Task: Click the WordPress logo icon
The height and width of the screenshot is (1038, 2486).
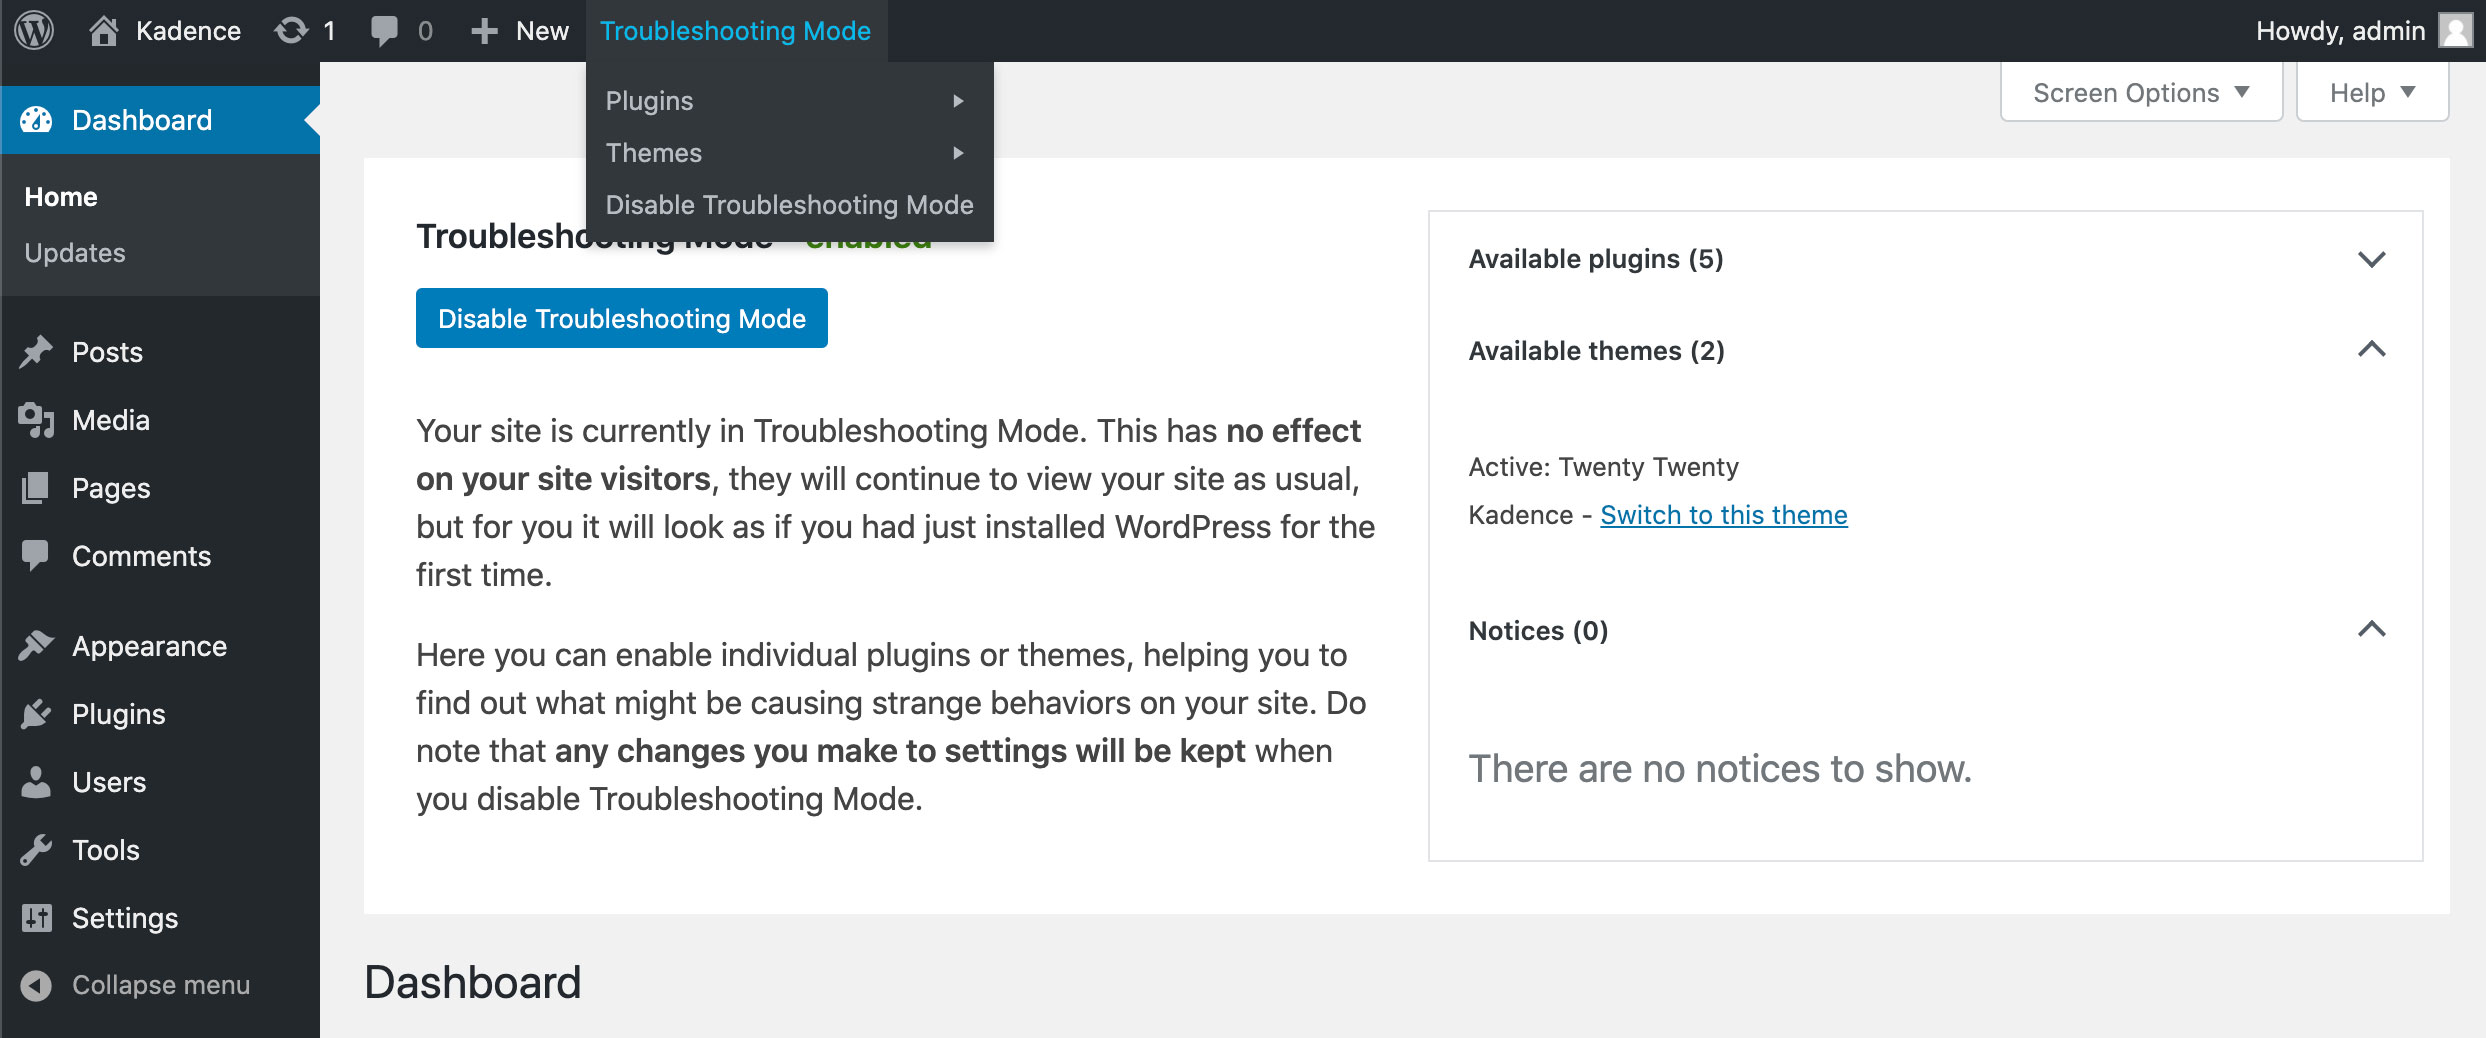Action: (34, 31)
